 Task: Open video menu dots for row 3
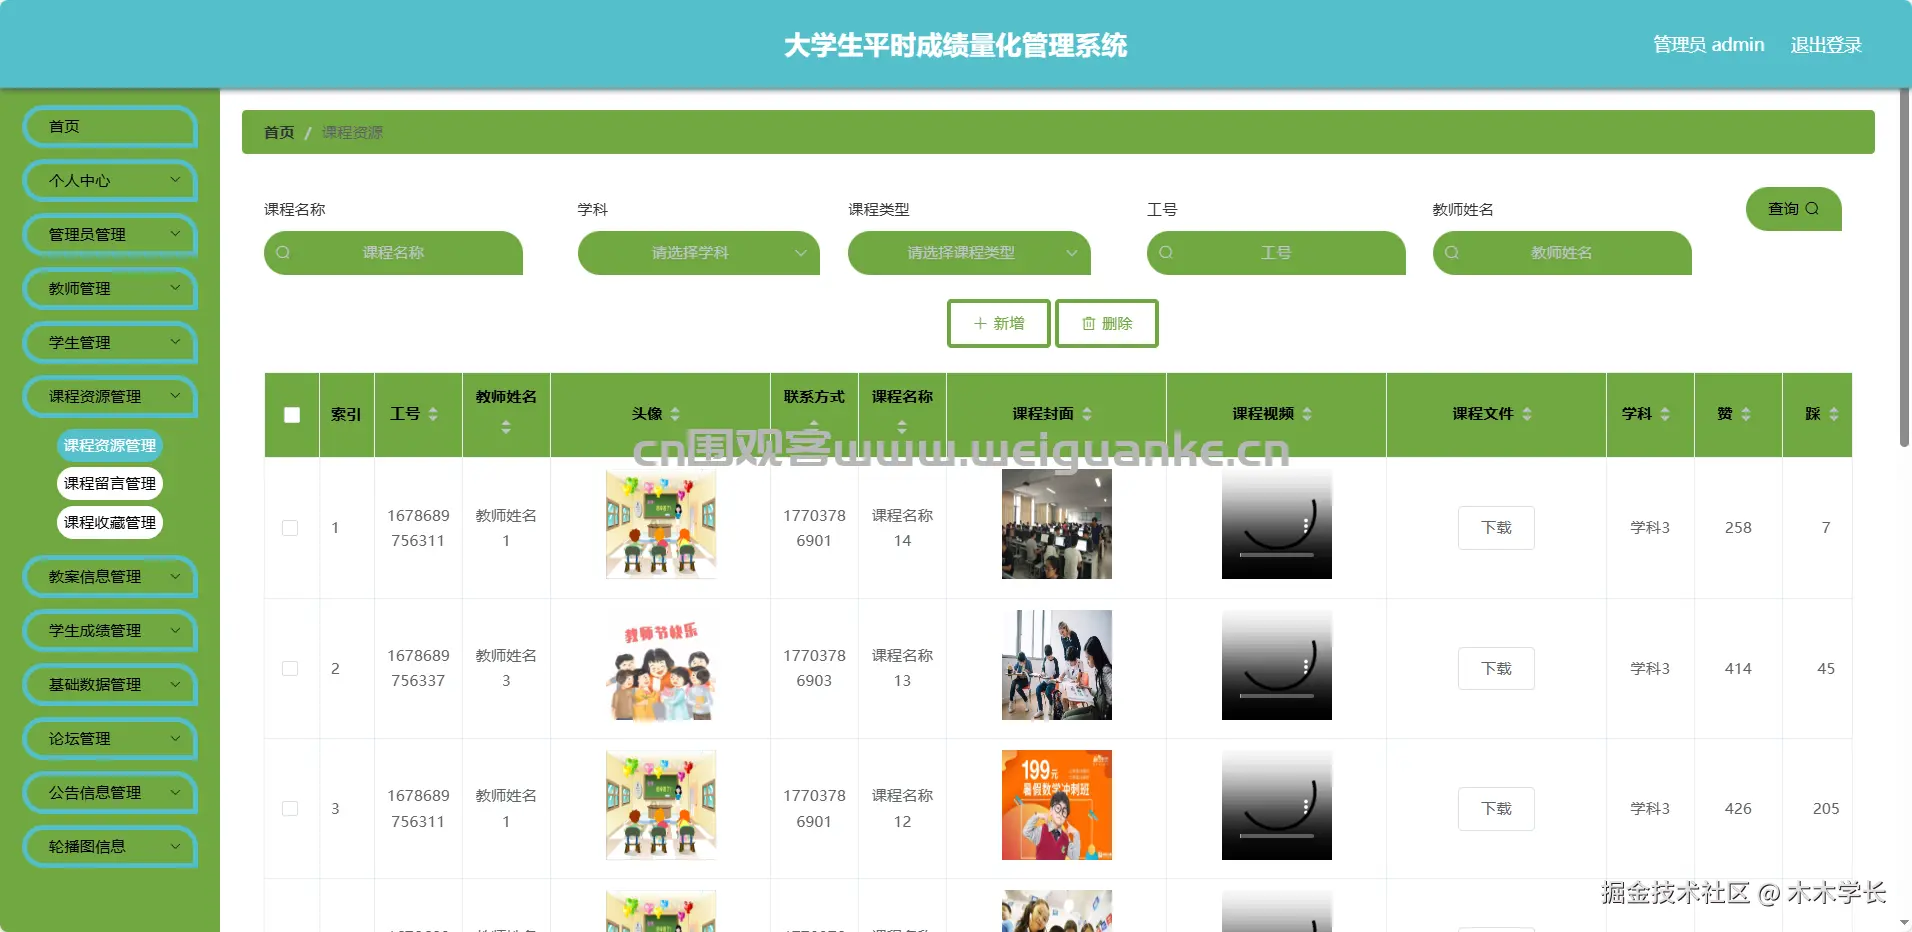(x=1306, y=807)
